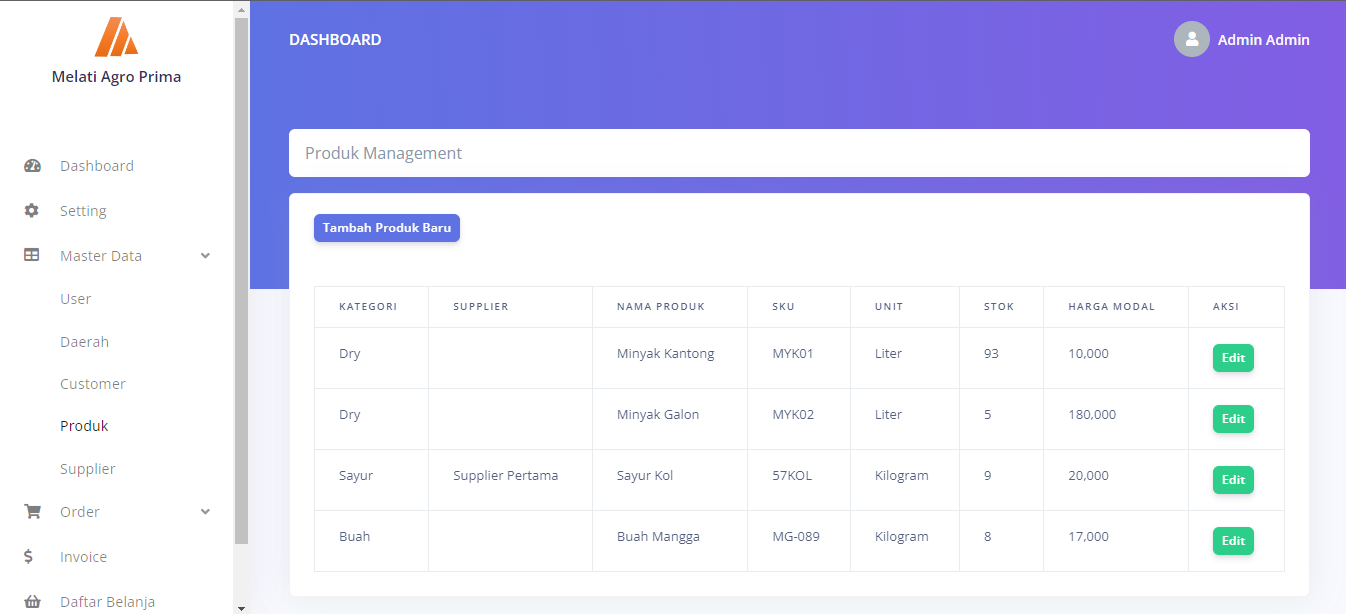Click the sidebar scrollbar down arrow

click(240, 607)
